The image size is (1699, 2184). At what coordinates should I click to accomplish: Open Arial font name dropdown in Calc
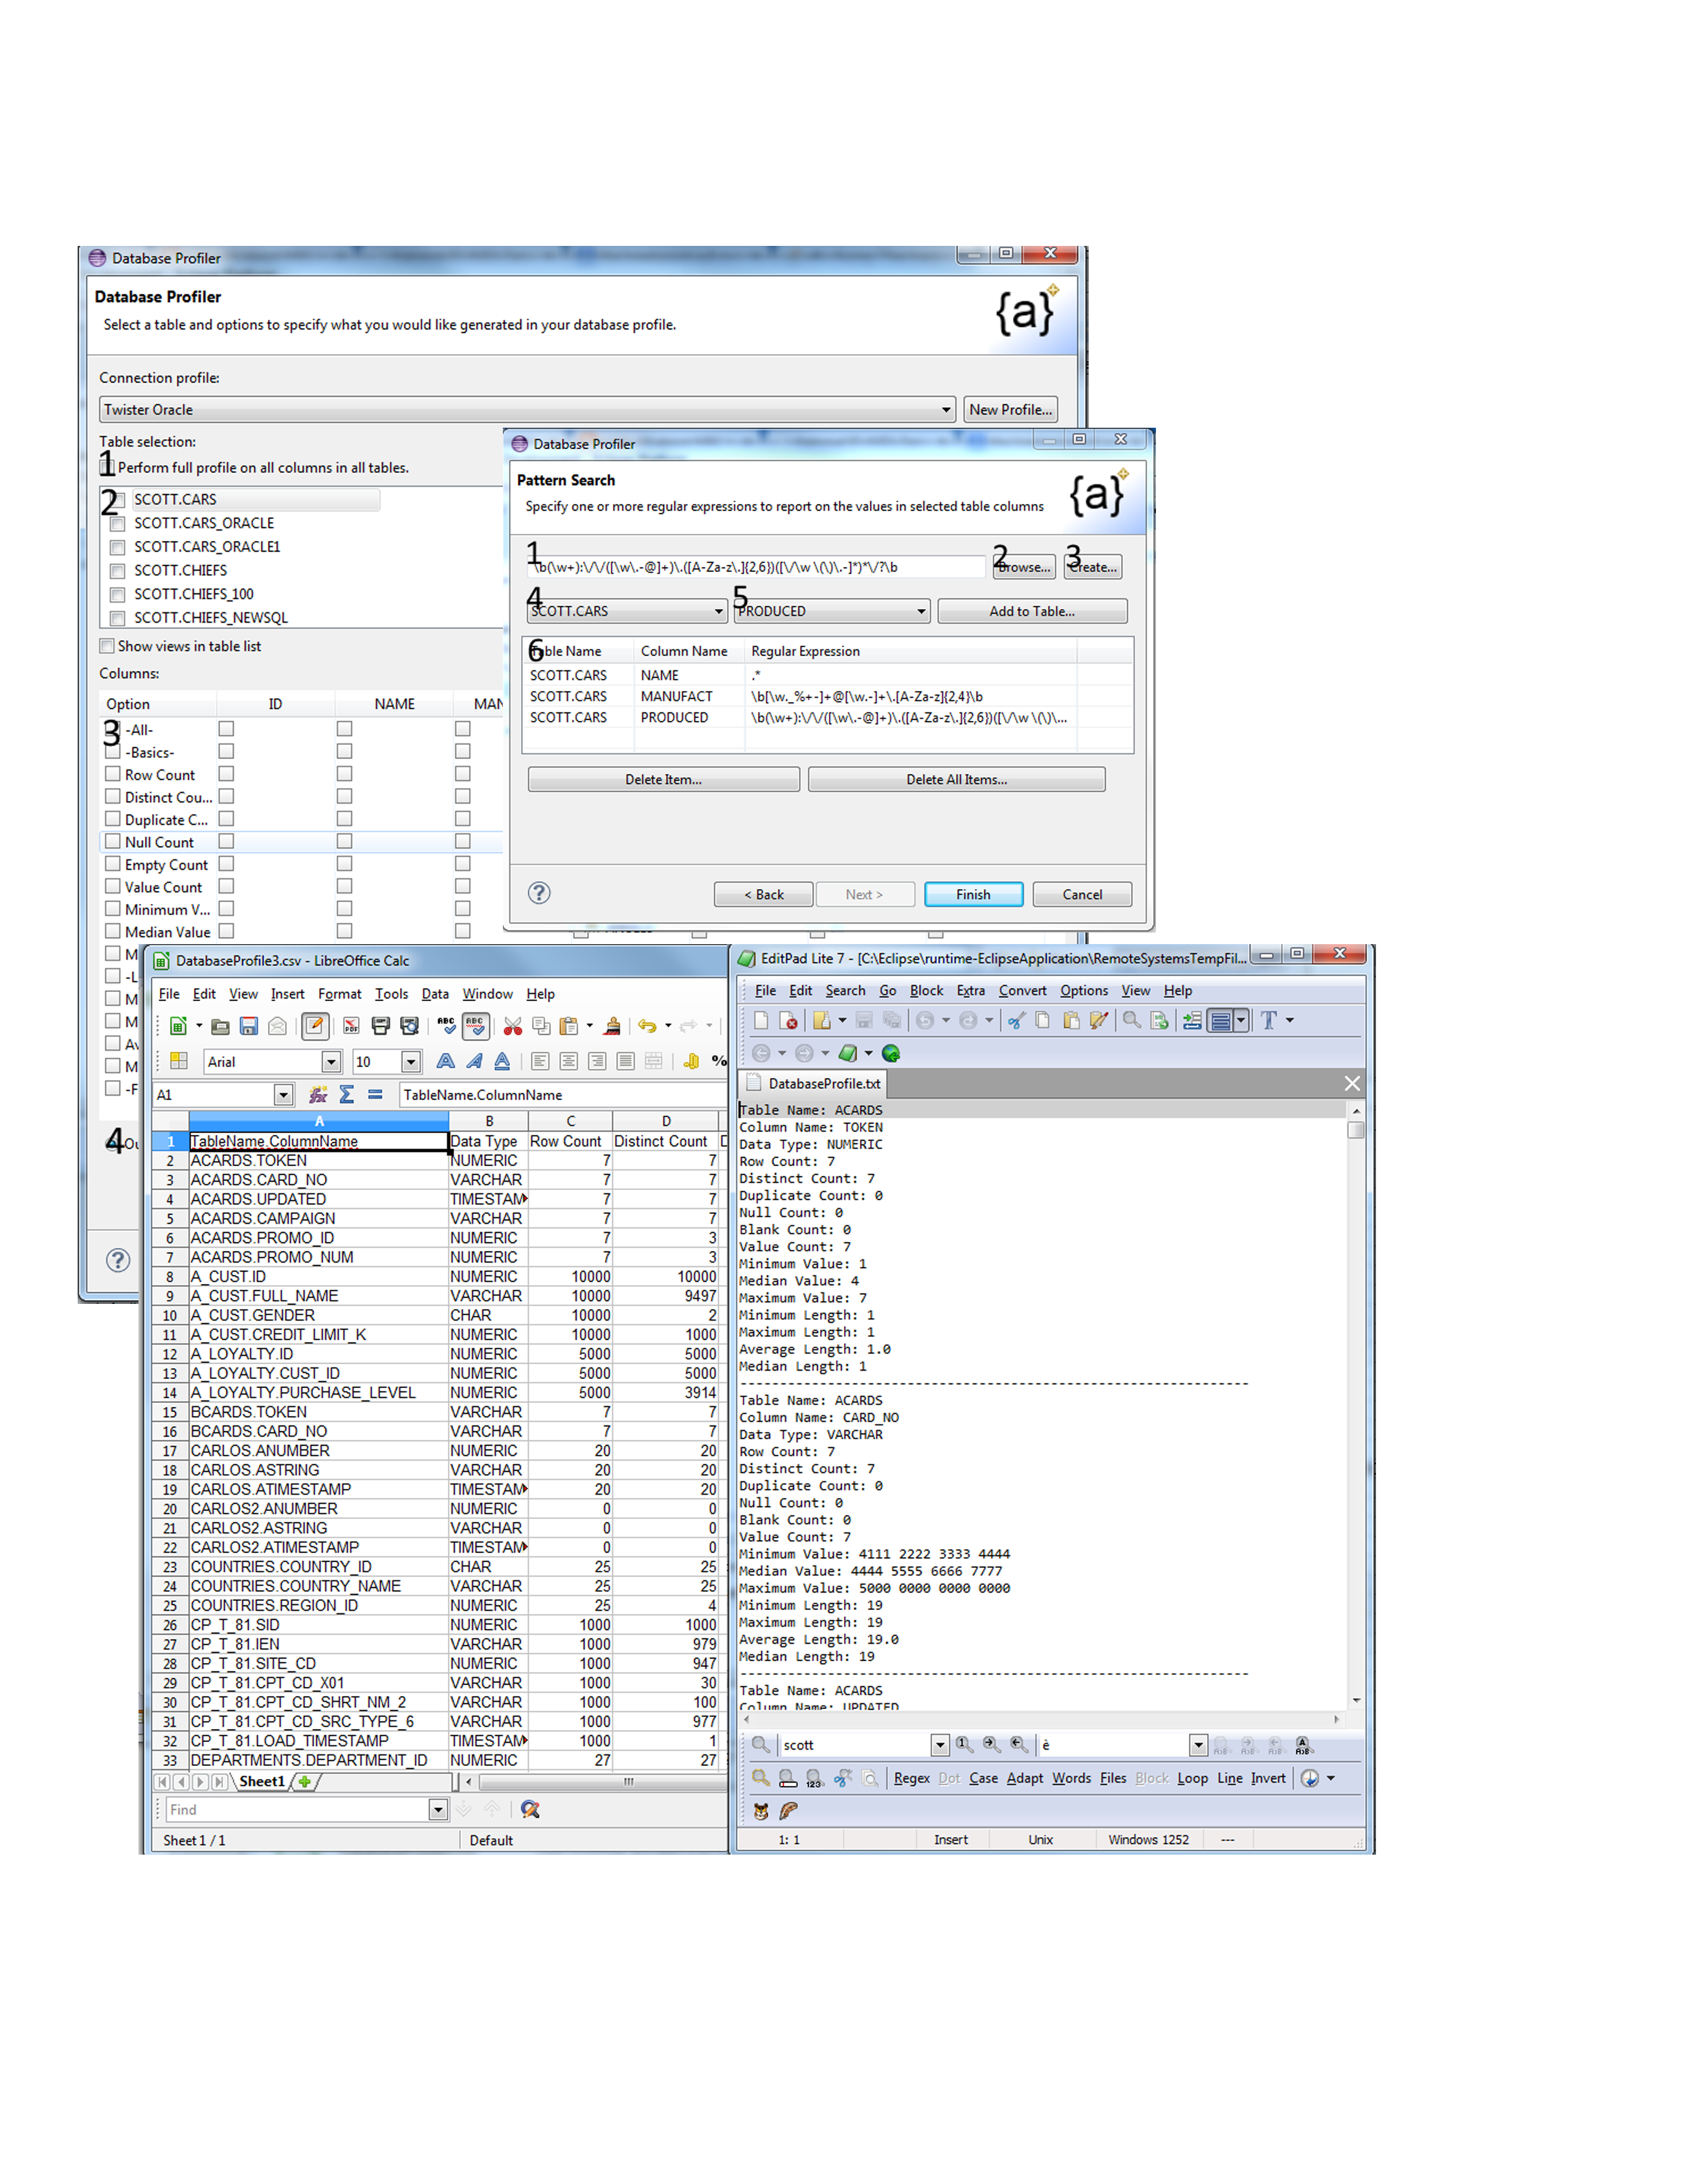pyautogui.click(x=331, y=1062)
